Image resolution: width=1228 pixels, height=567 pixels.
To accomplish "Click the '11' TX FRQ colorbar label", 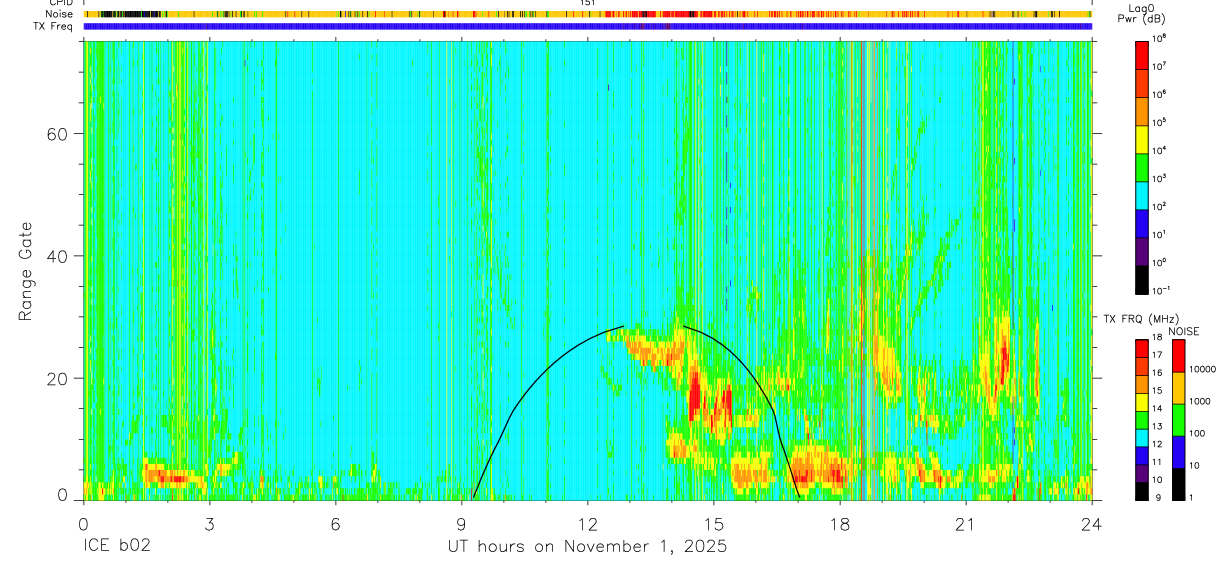I will click(x=1159, y=462).
